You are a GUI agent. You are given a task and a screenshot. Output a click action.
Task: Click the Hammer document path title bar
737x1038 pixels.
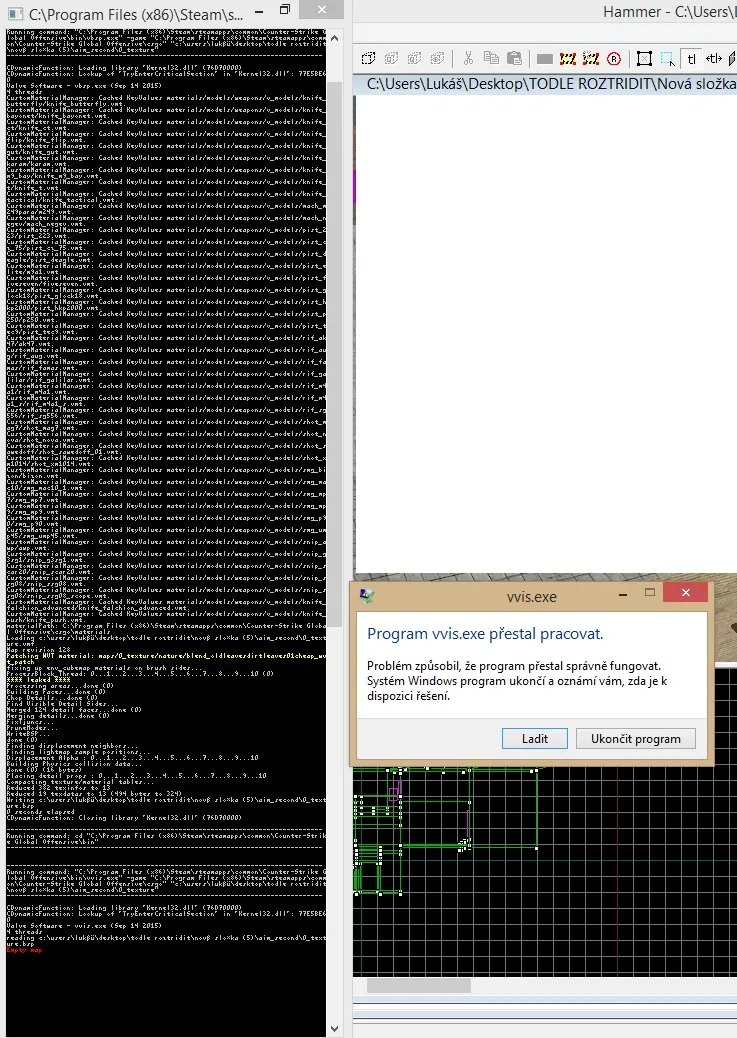545,84
